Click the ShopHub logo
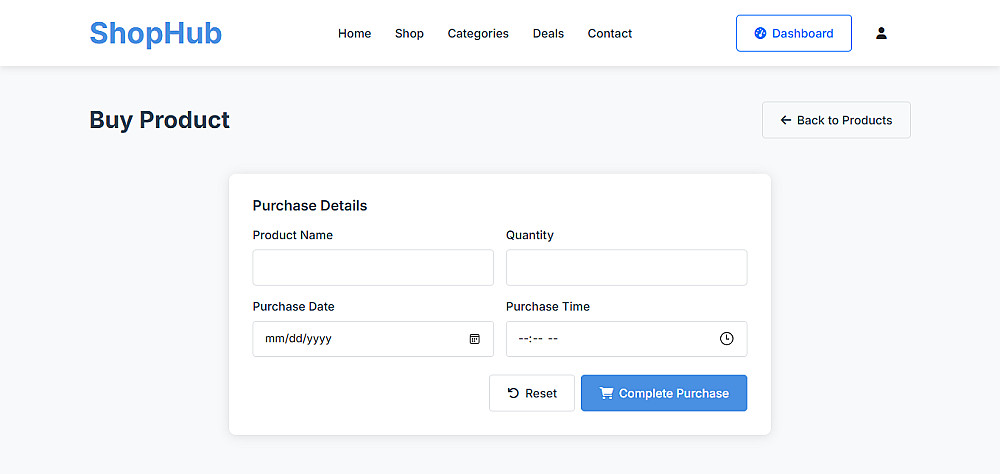This screenshot has width=1000, height=474. point(156,33)
